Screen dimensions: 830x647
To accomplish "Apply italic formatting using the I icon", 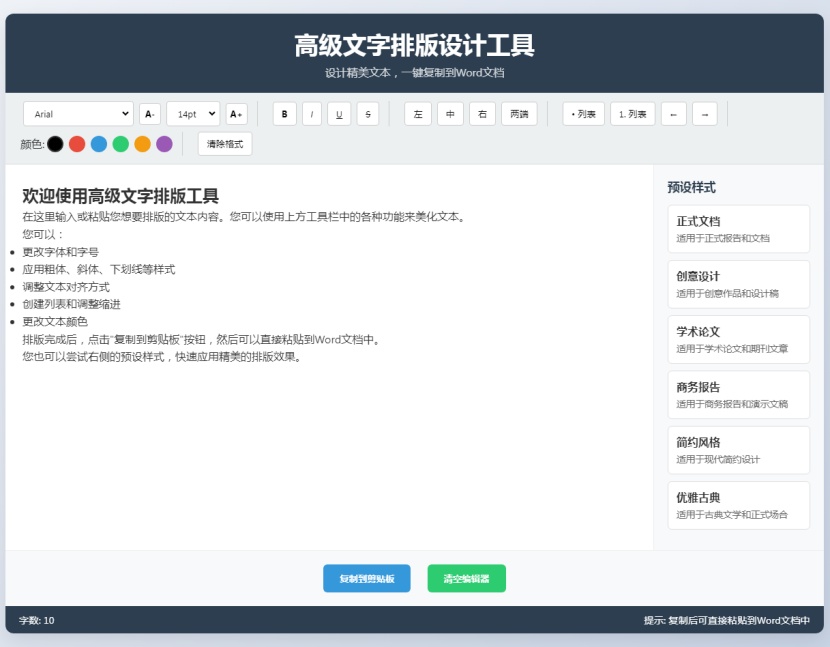I will tap(312, 114).
